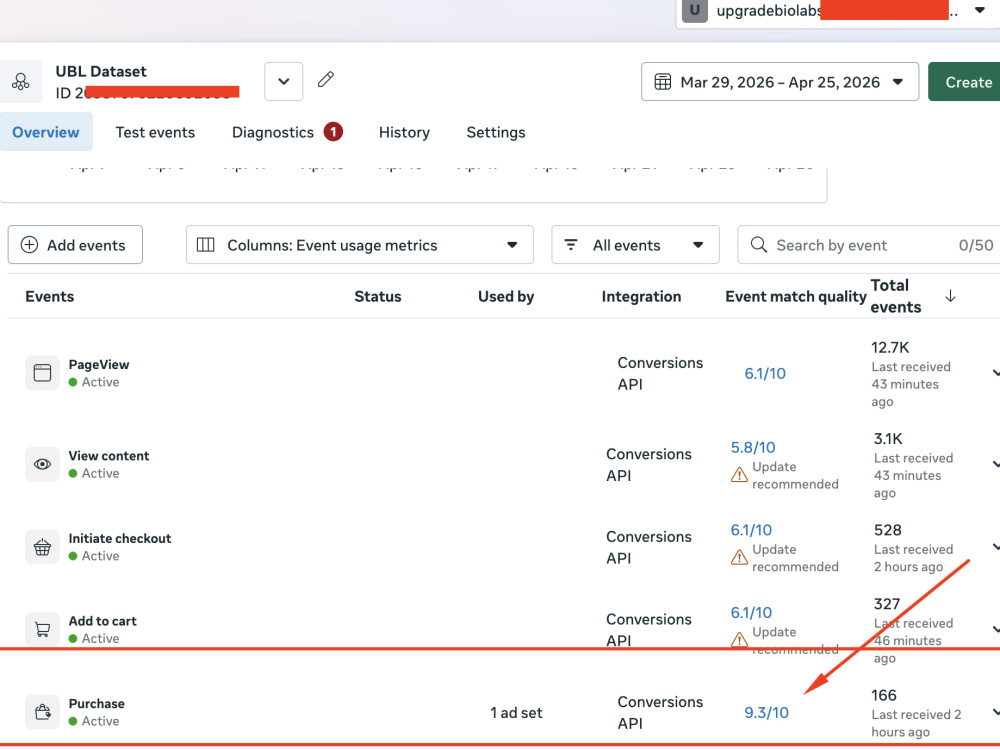Image resolution: width=1000 pixels, height=750 pixels.
Task: Click the 12.7K total events value
Action: [x=890, y=348]
